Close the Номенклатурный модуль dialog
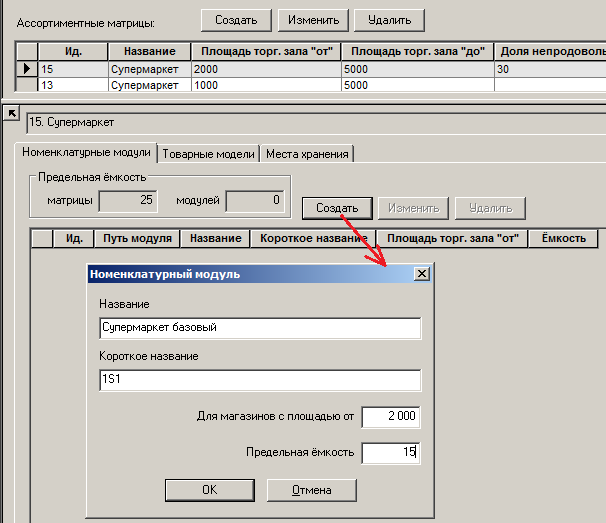Viewport: 606px width, 523px height. coord(422,274)
